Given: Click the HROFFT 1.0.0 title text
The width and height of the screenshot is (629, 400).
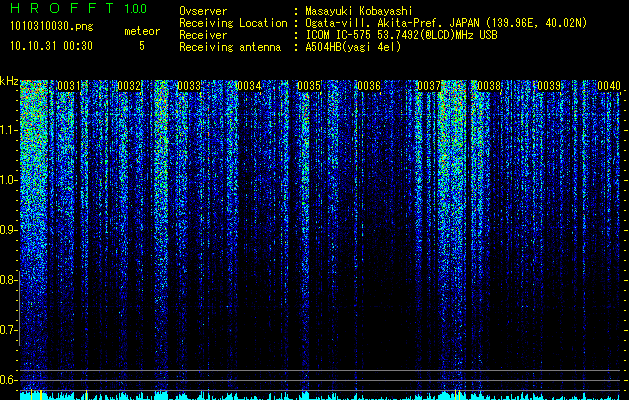Looking at the screenshot, I should click(79, 8).
